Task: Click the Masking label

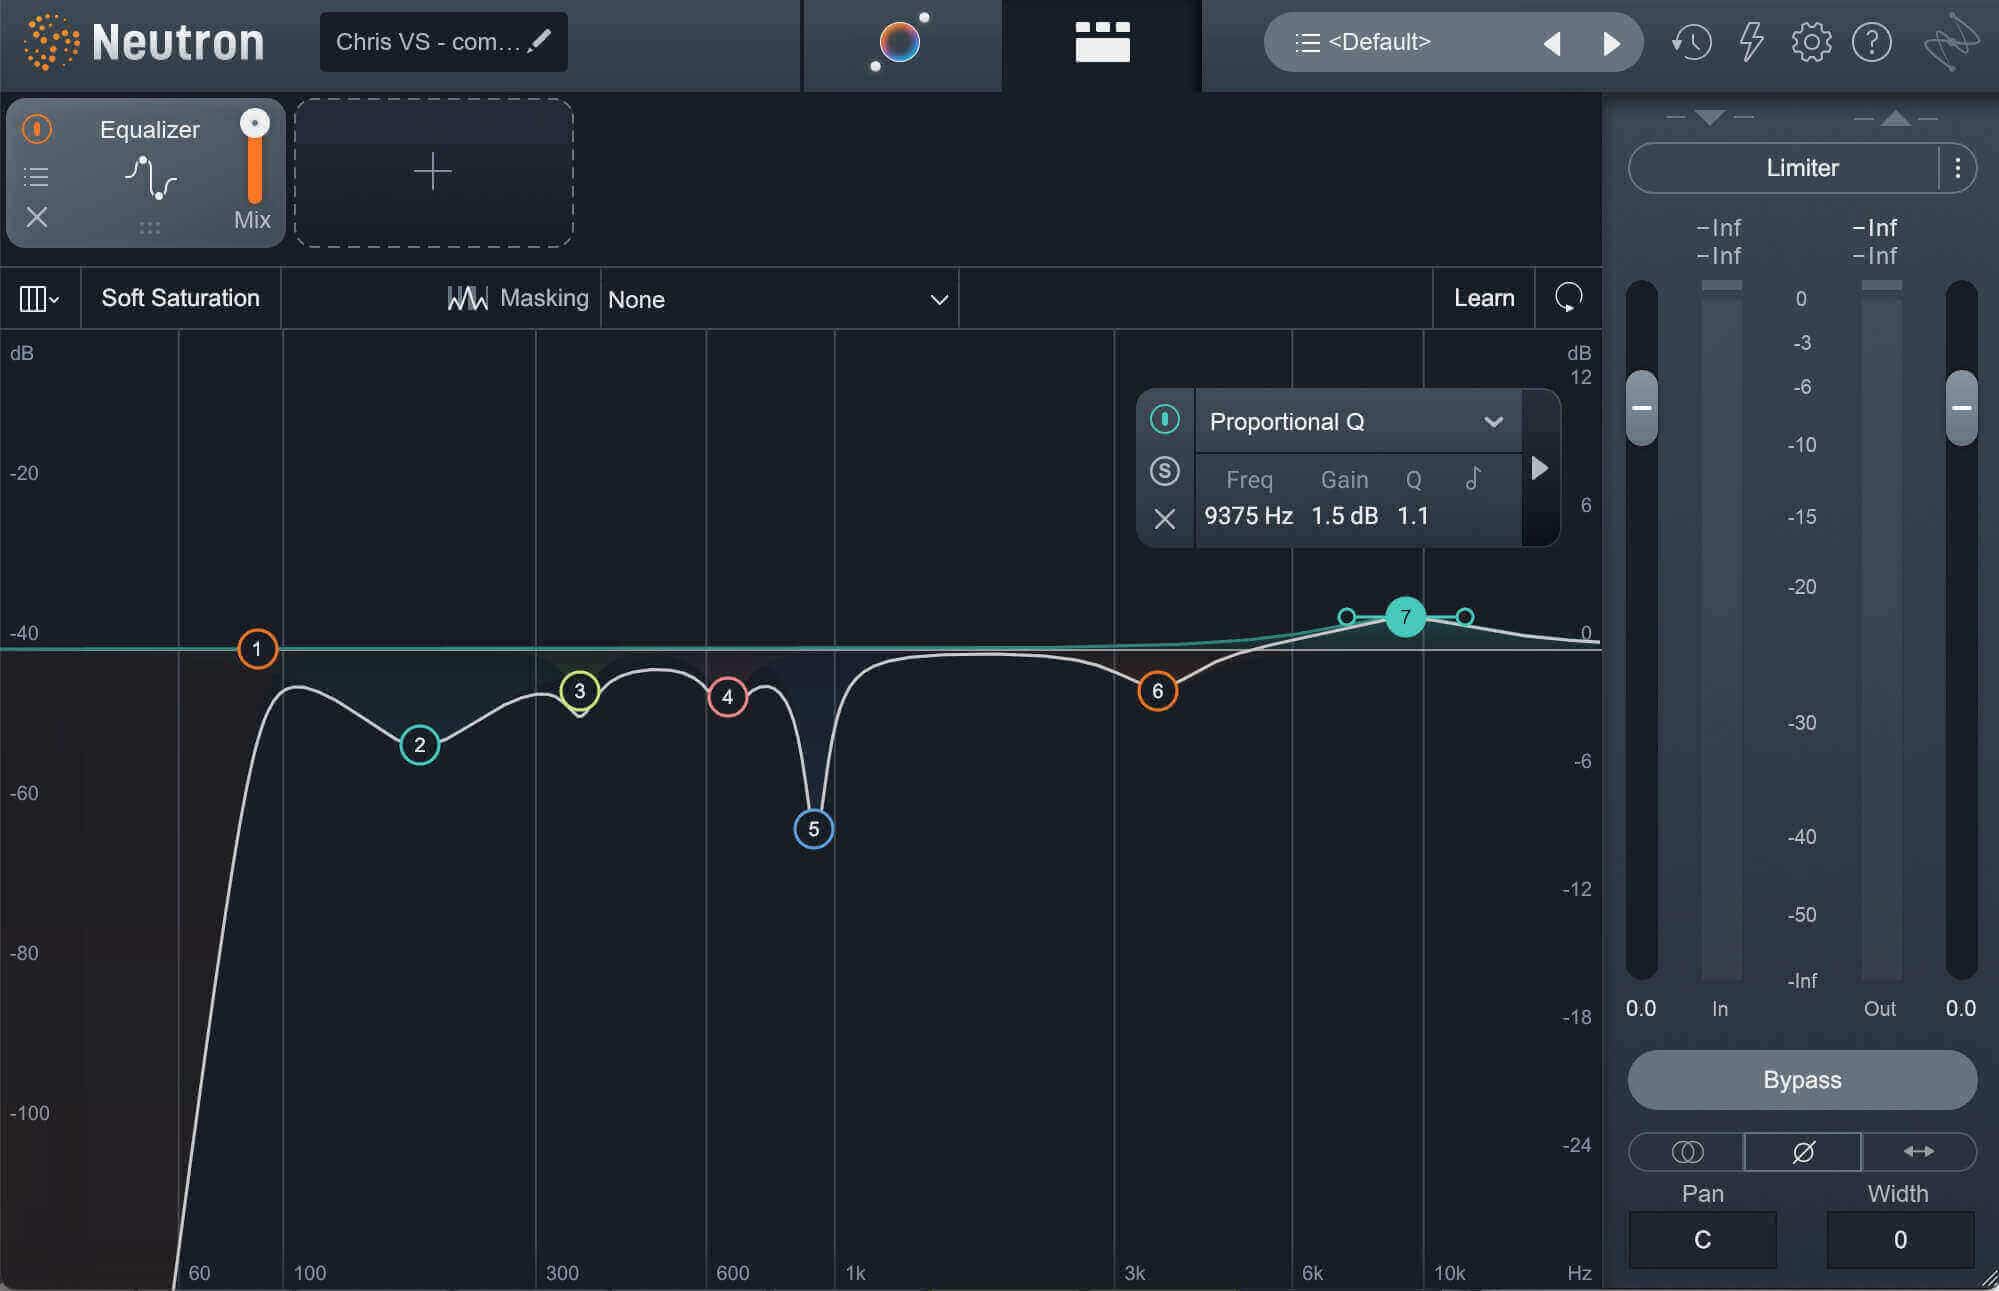Action: [x=544, y=298]
